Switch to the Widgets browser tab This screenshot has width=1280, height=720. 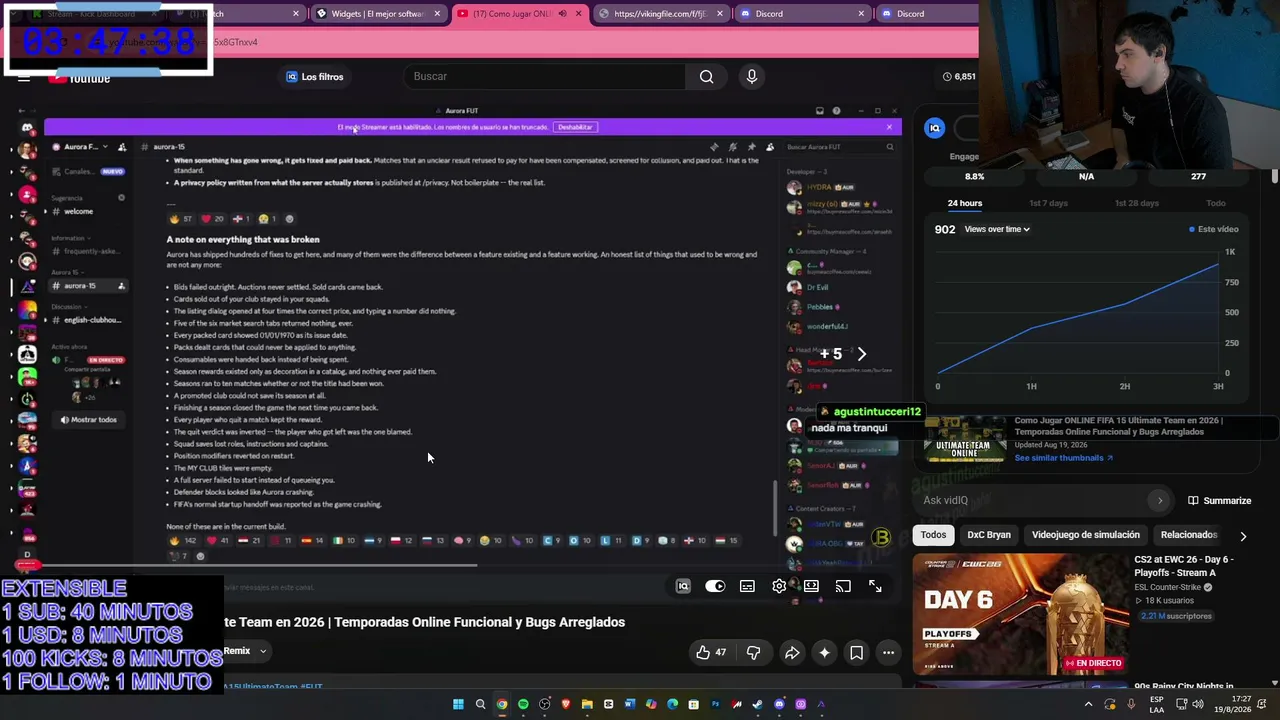(377, 14)
